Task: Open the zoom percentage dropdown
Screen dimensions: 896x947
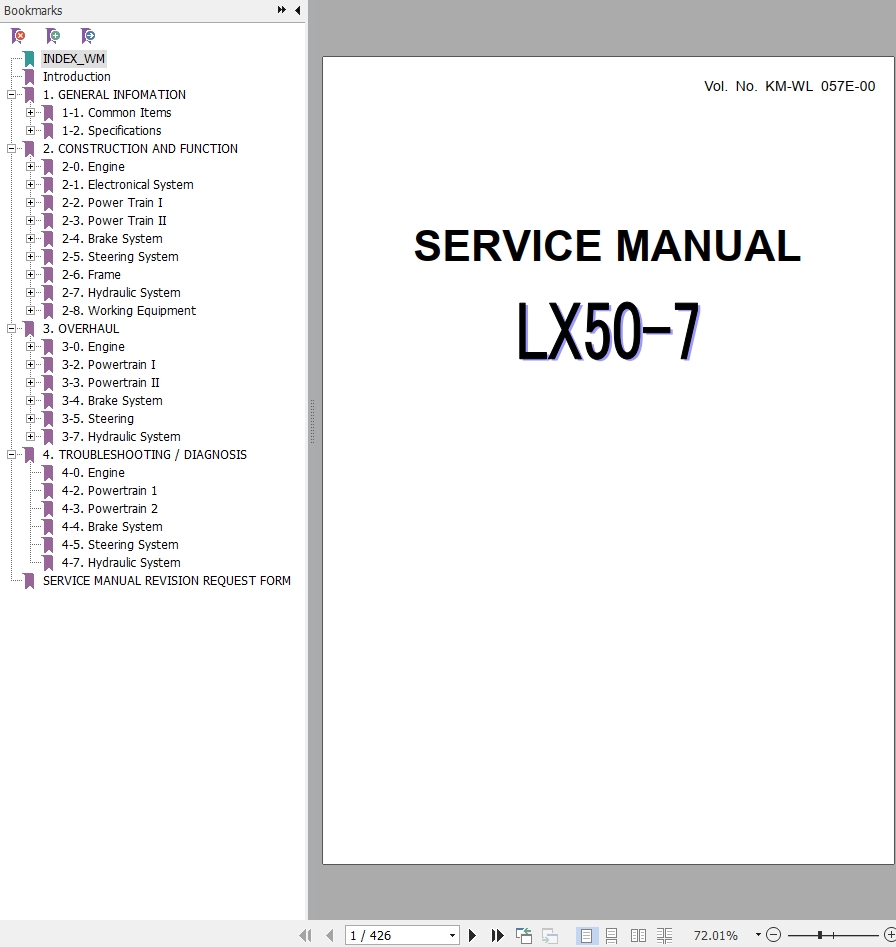Action: pyautogui.click(x=758, y=935)
